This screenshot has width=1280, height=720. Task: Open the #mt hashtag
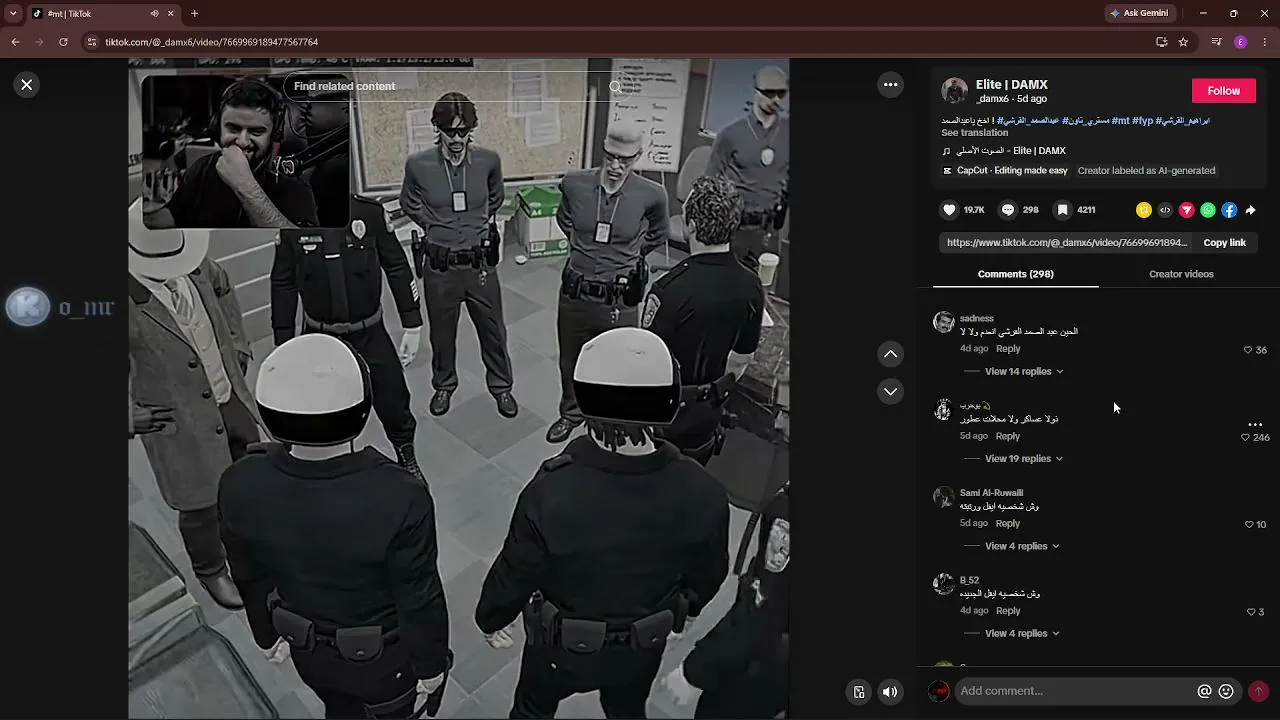tap(1120, 121)
